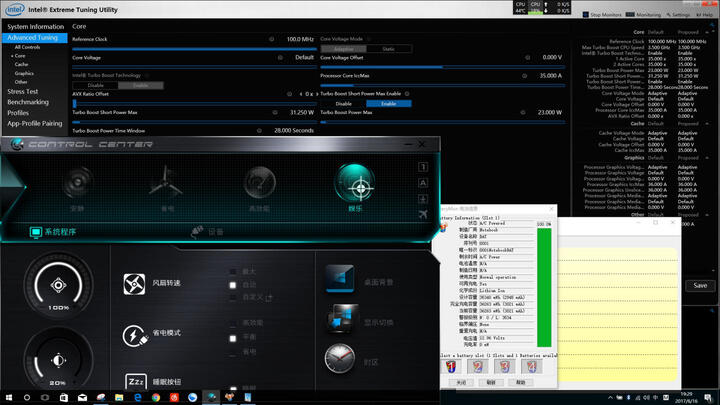Click the Zzz sleep button icon
This screenshot has width=720, height=405.
(136, 382)
